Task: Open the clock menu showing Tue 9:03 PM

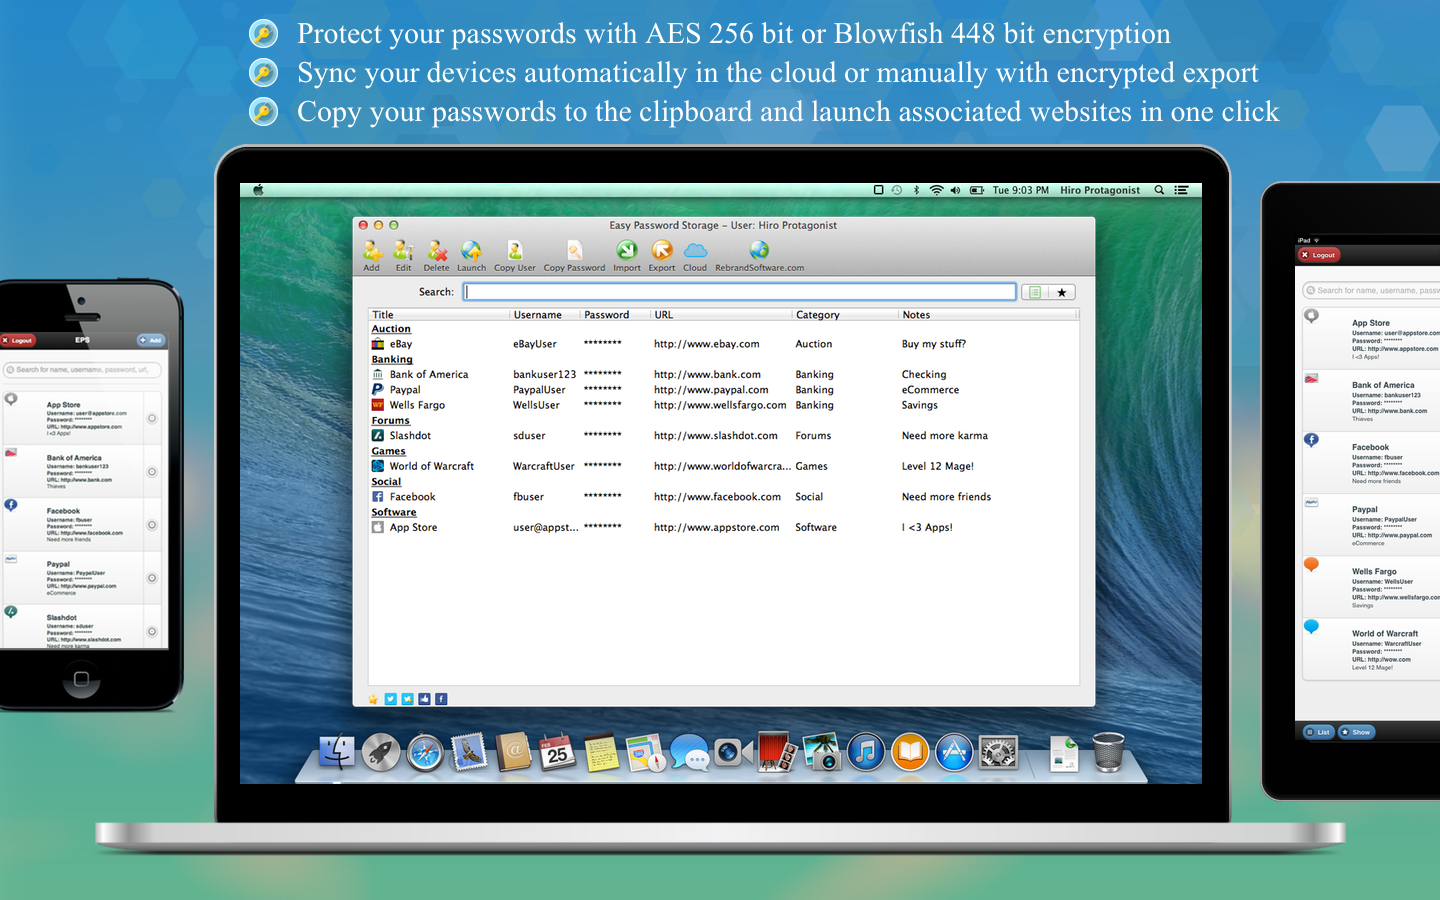Action: coord(1020,189)
